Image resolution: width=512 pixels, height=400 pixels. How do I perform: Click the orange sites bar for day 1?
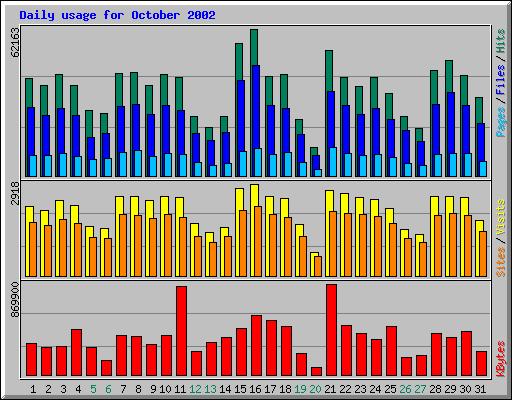33,249
